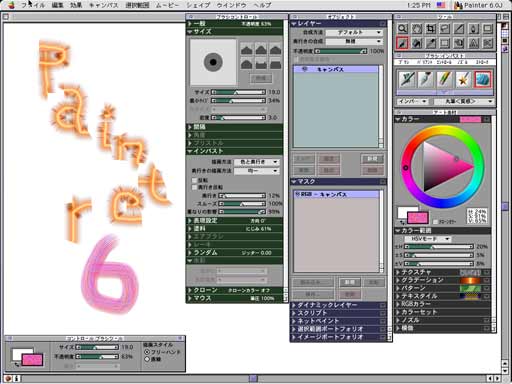Pick the third brush tip profile in top row
This screenshot has height=384, width=512.
click(x=275, y=50)
